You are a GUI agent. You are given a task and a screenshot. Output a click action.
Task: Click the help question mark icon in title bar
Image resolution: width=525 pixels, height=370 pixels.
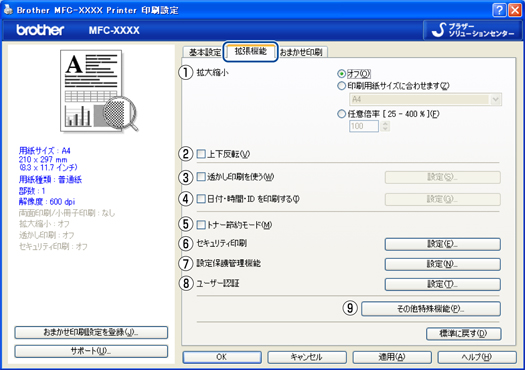pos(499,10)
